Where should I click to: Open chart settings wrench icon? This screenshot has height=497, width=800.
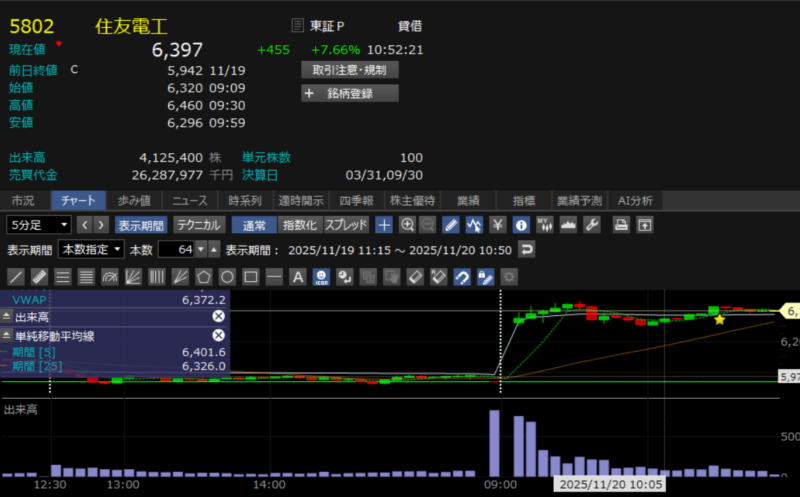click(591, 225)
